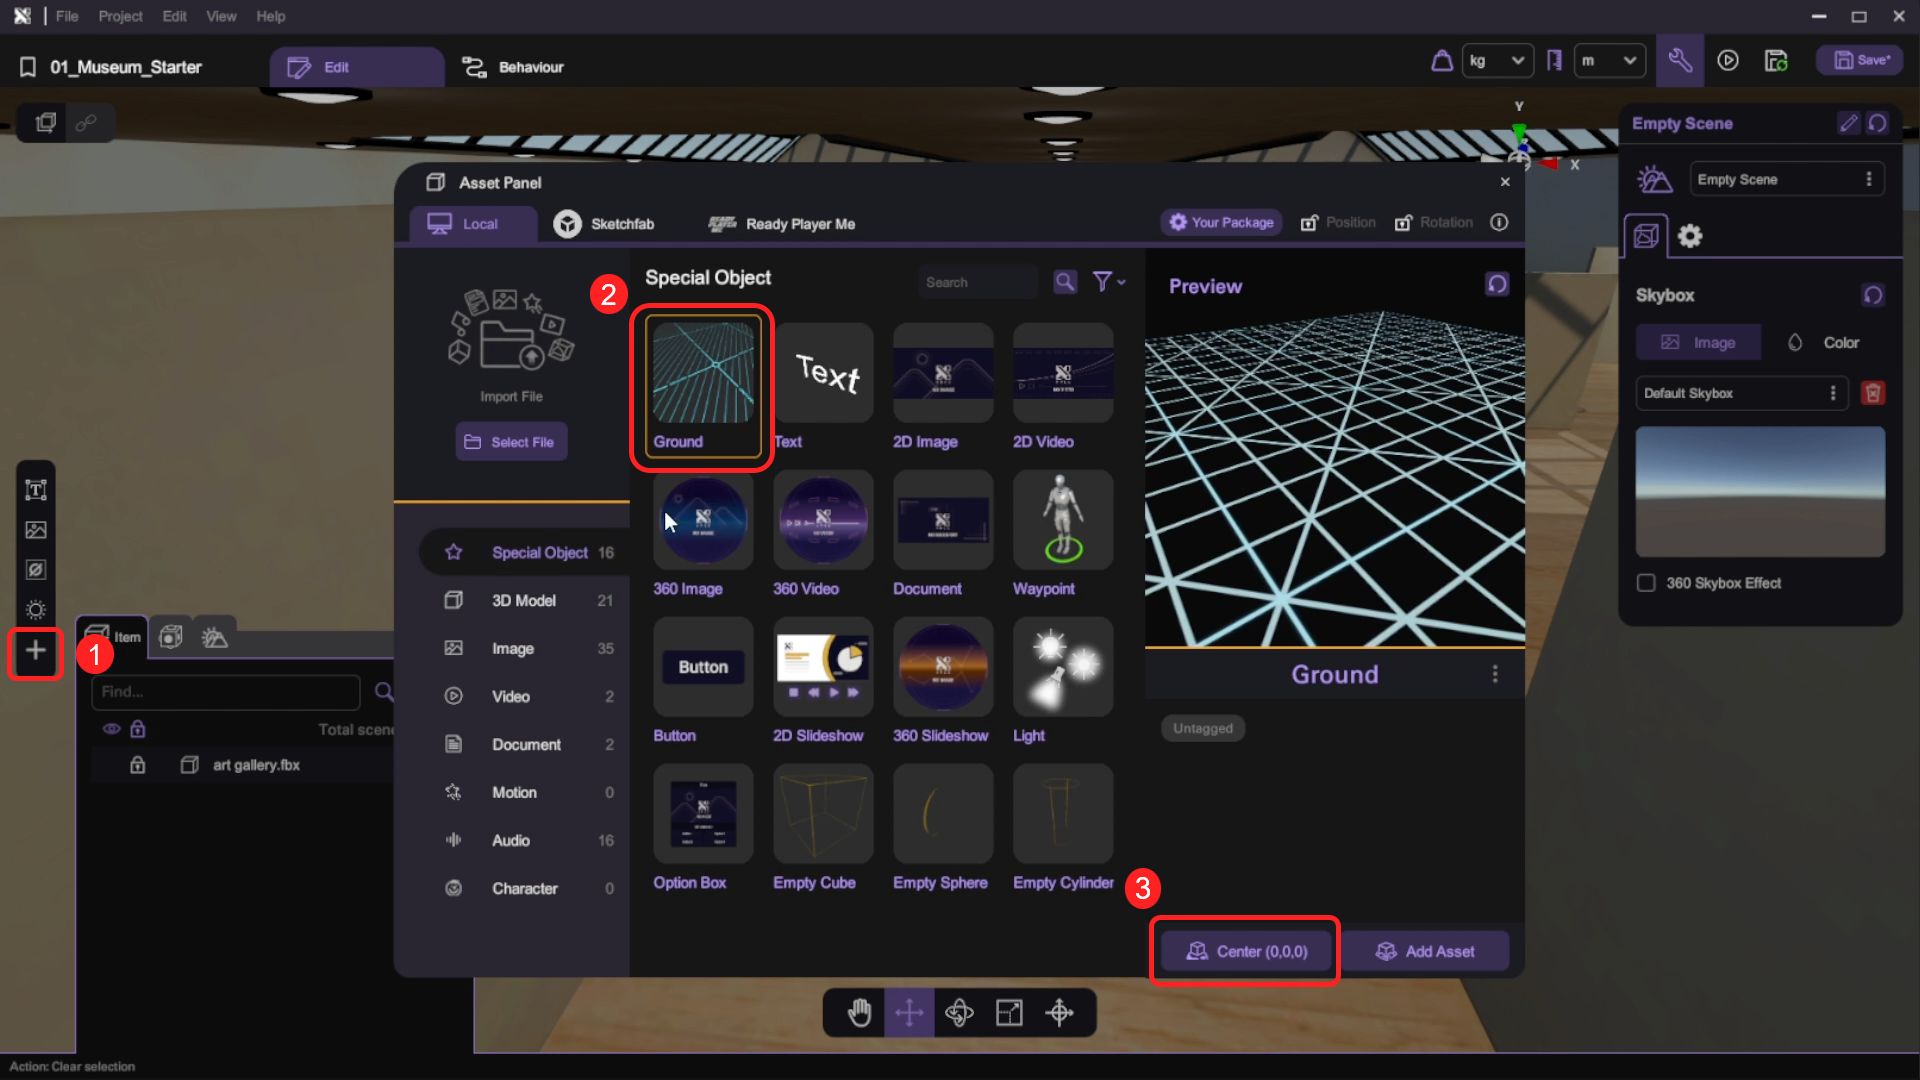Toggle Position lock in Asset Panel header
Screen dimensions: 1920x1080
1309,223
